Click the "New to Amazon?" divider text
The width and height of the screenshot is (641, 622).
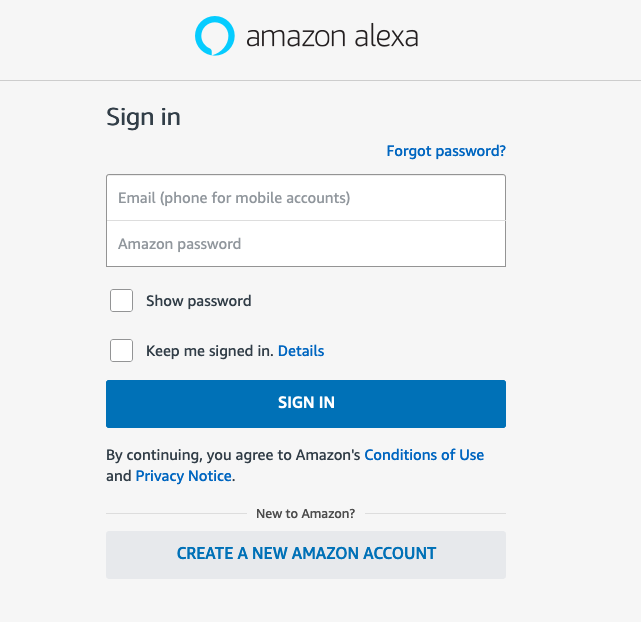305,514
